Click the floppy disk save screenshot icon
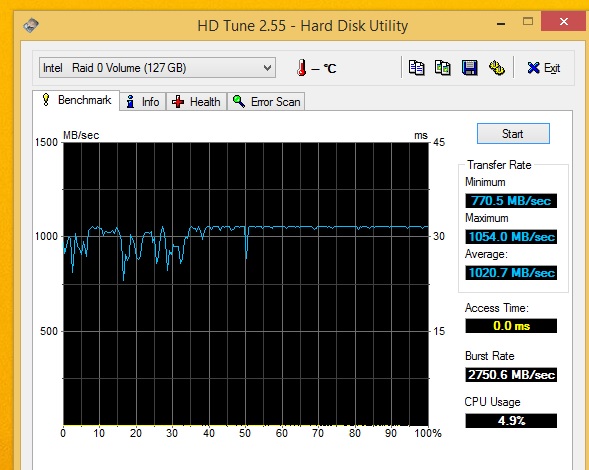The height and width of the screenshot is (470, 589). [x=469, y=68]
